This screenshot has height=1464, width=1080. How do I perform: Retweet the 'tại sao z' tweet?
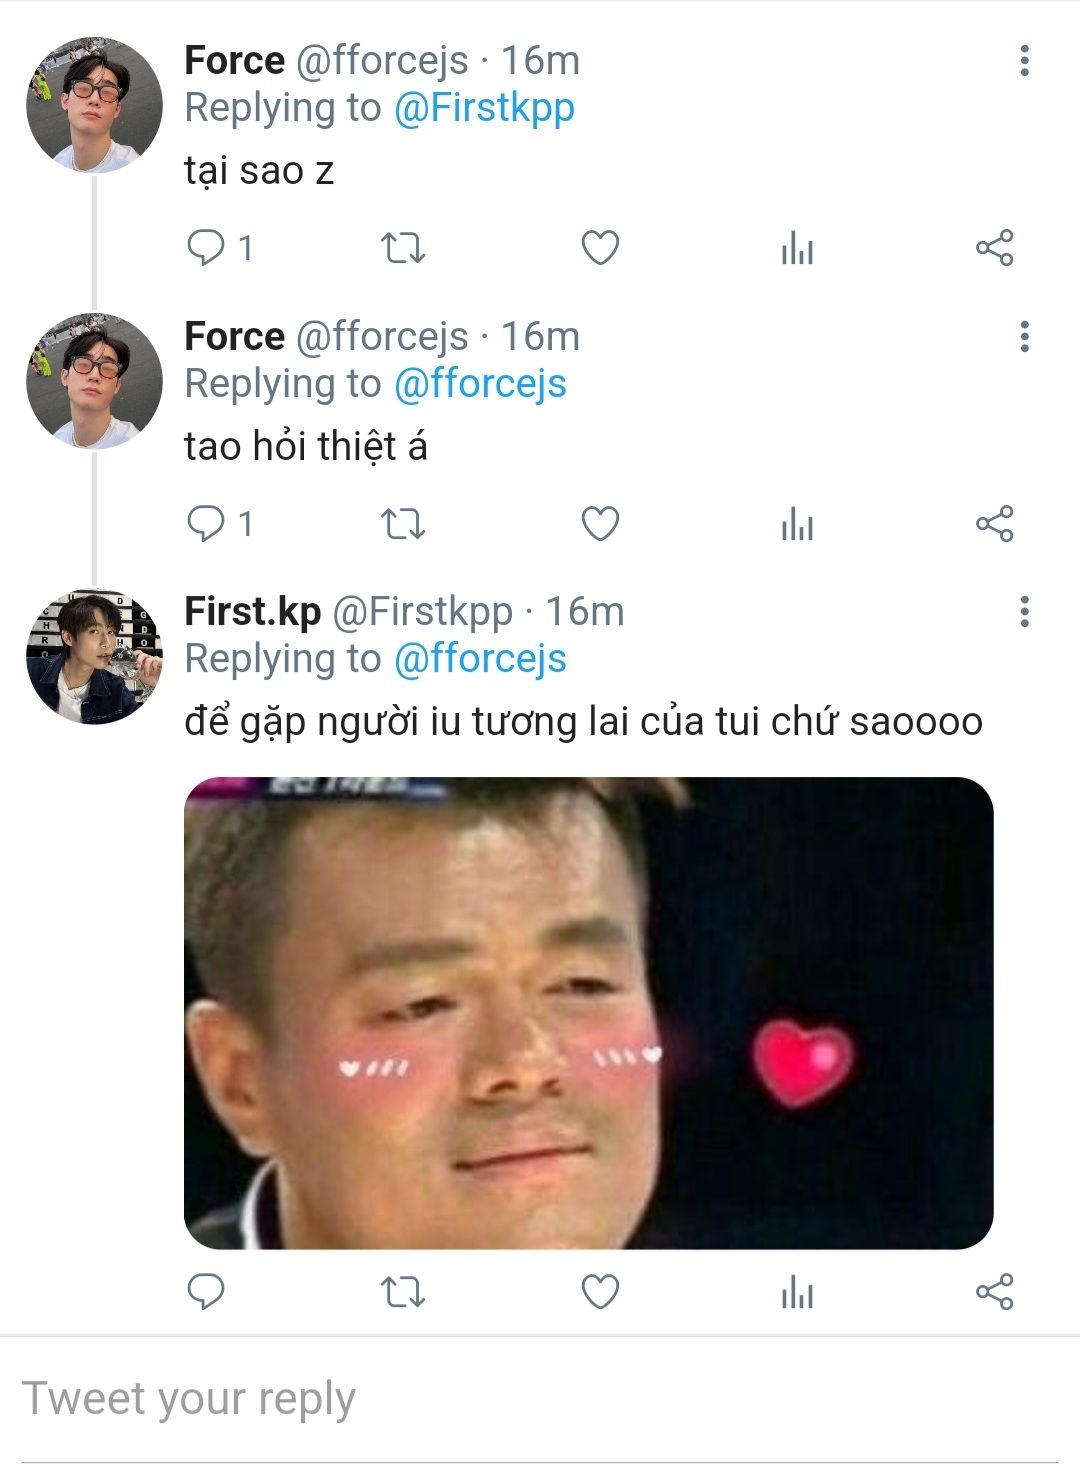pos(404,247)
